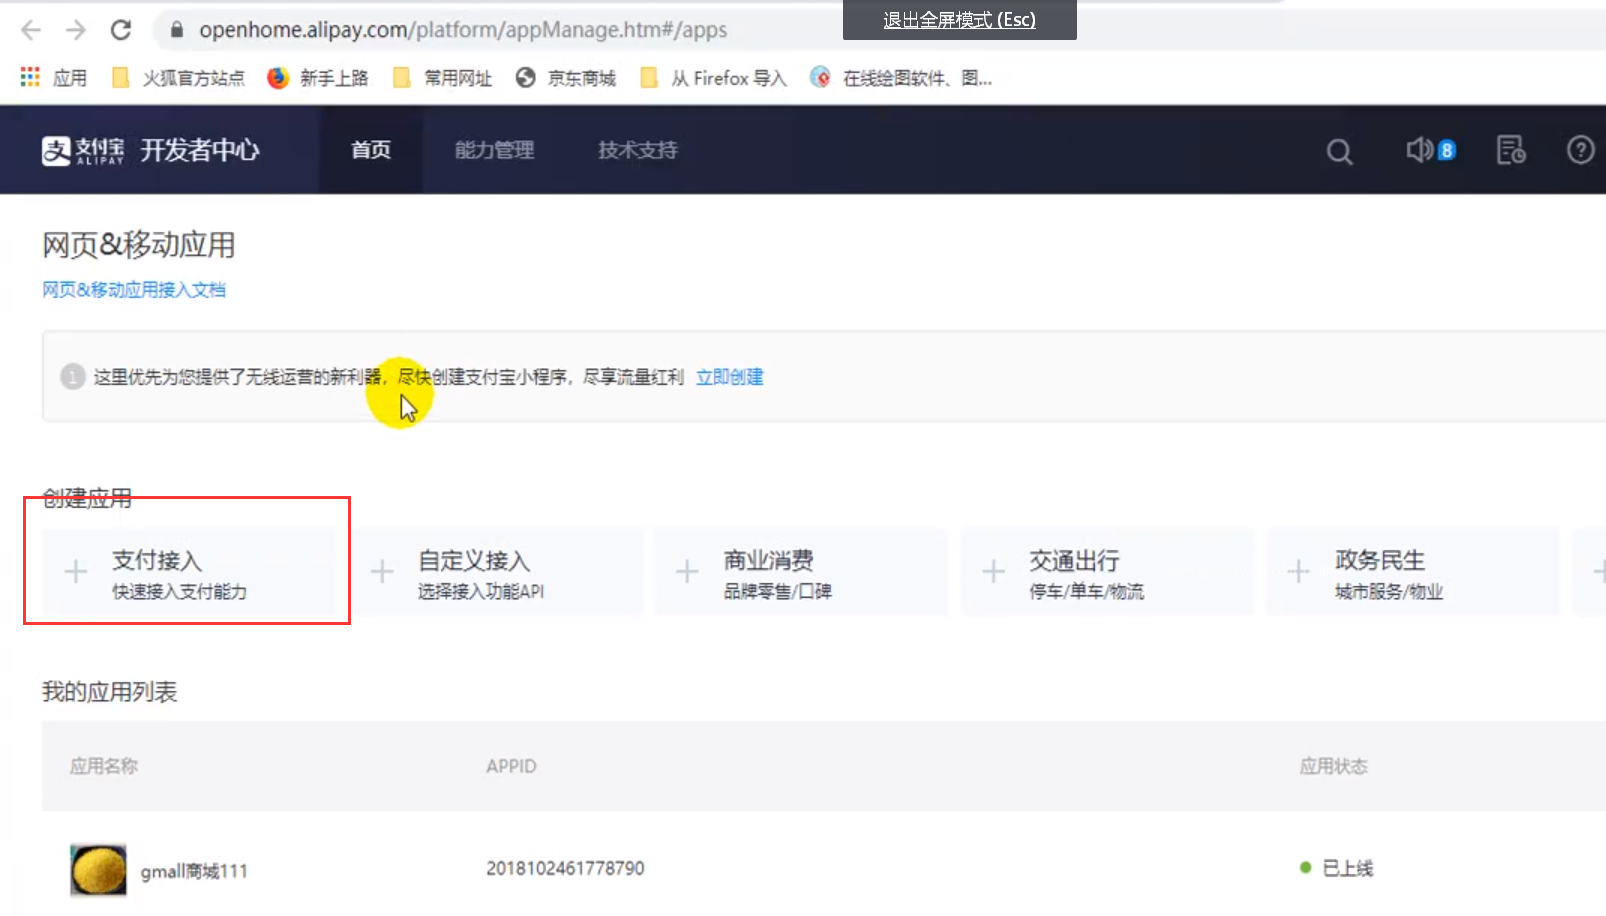This screenshot has height=916, width=1606.
Task: Click the 立即创建 link
Action: pos(729,377)
